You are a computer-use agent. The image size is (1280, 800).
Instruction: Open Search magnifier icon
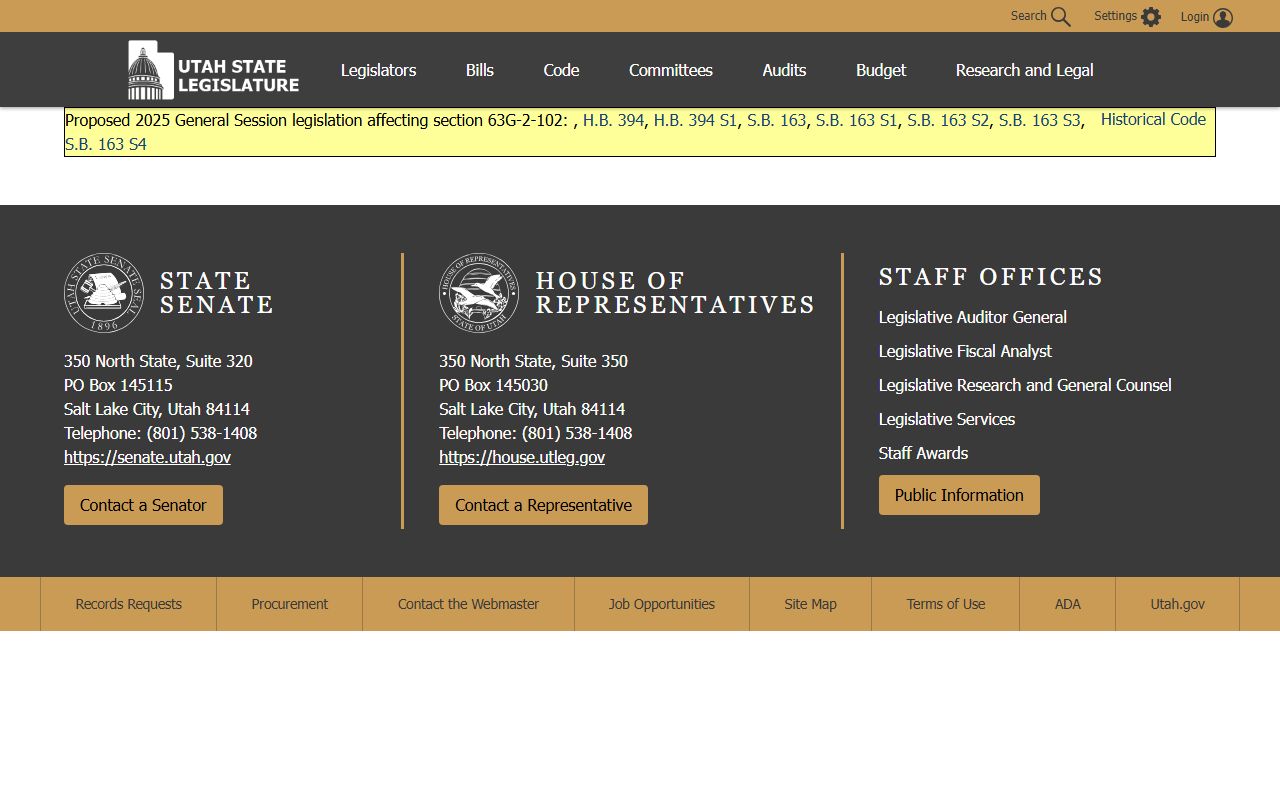tap(1061, 17)
